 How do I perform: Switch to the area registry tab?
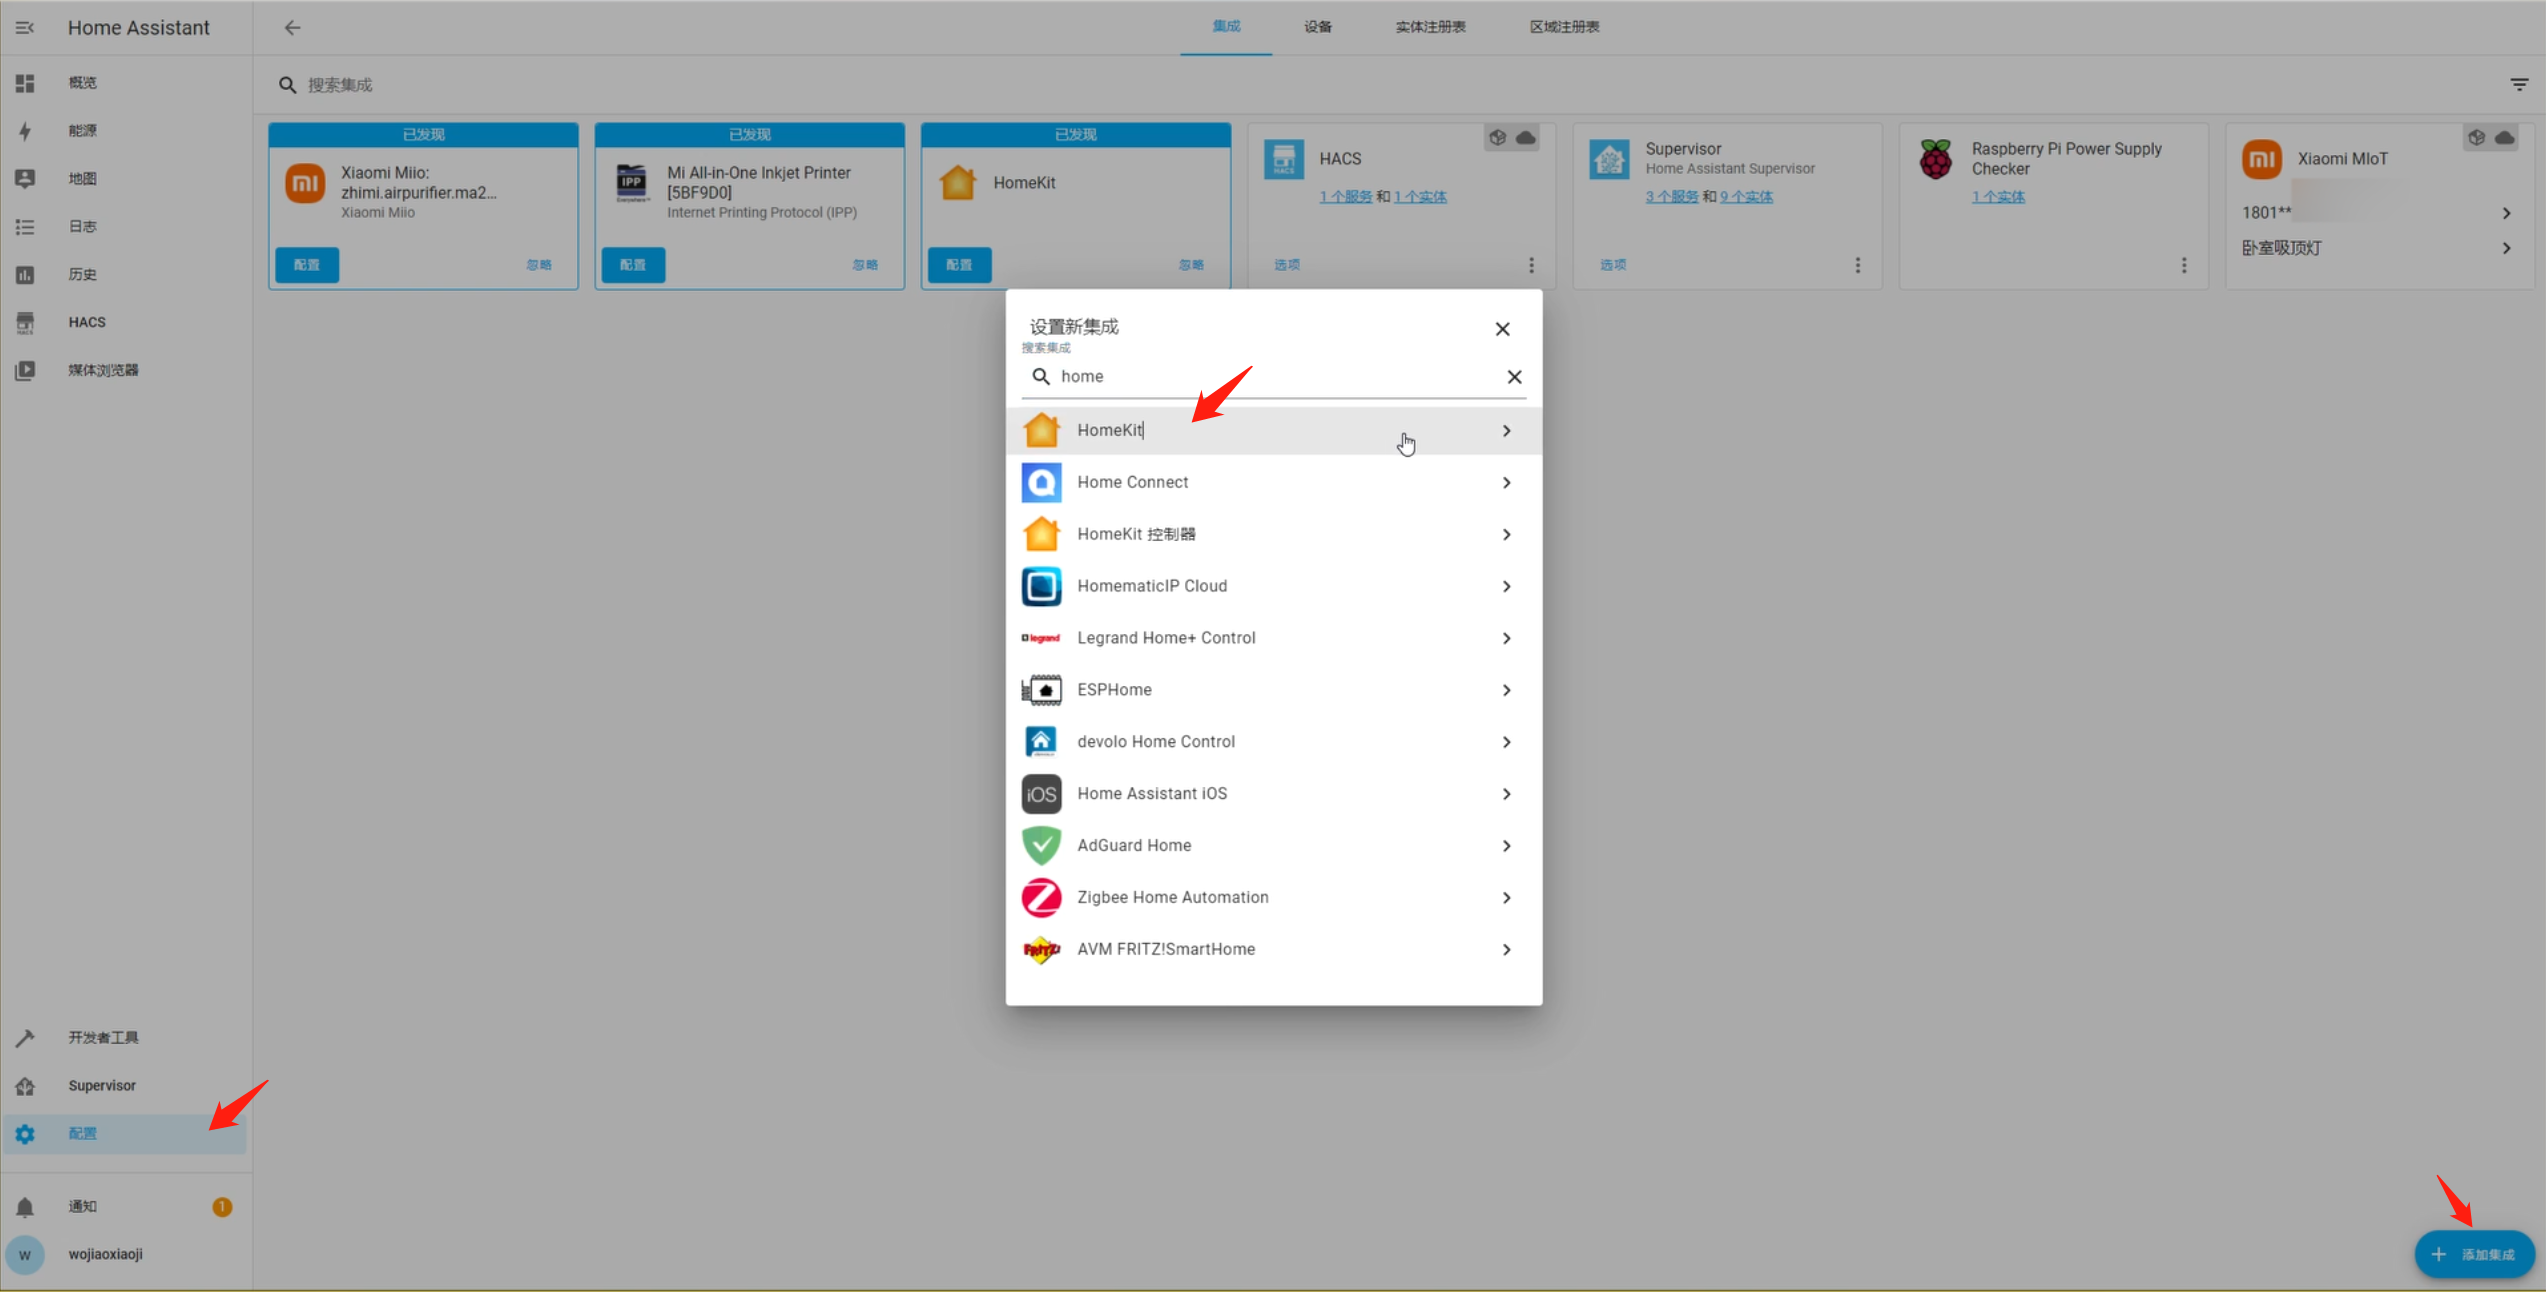pos(1564,27)
